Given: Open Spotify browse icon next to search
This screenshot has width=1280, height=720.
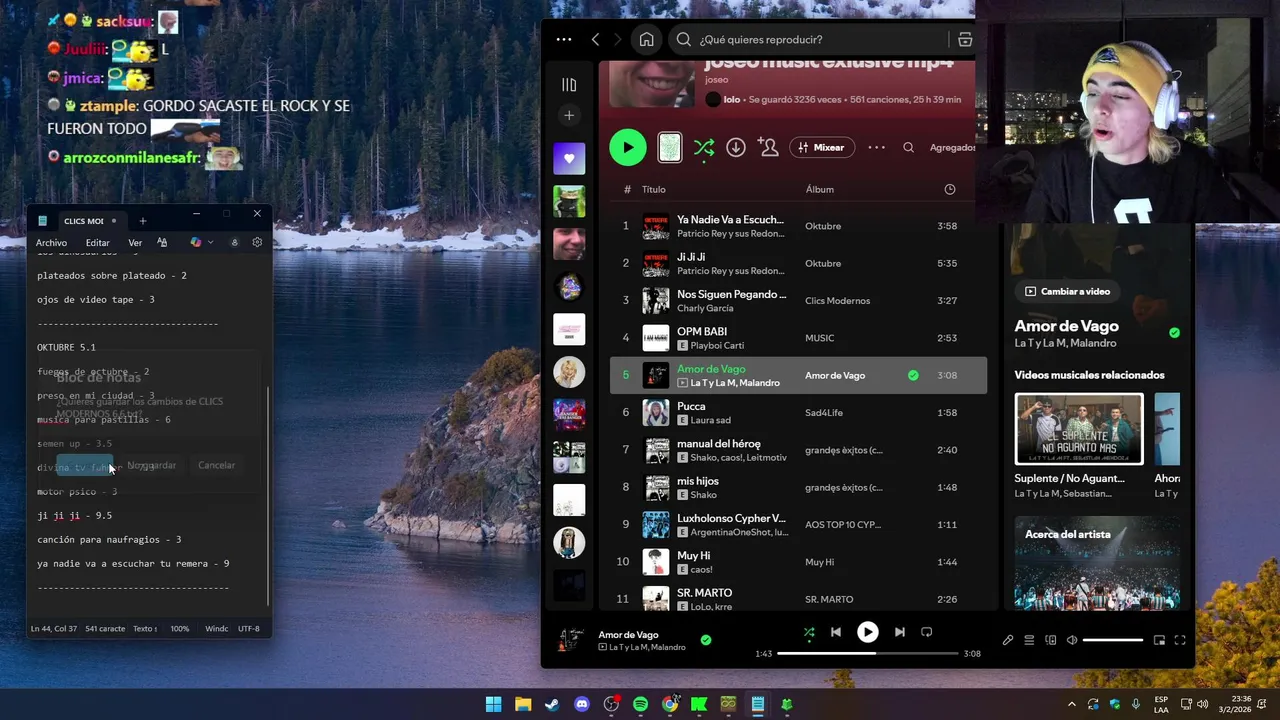Looking at the screenshot, I should tap(965, 39).
